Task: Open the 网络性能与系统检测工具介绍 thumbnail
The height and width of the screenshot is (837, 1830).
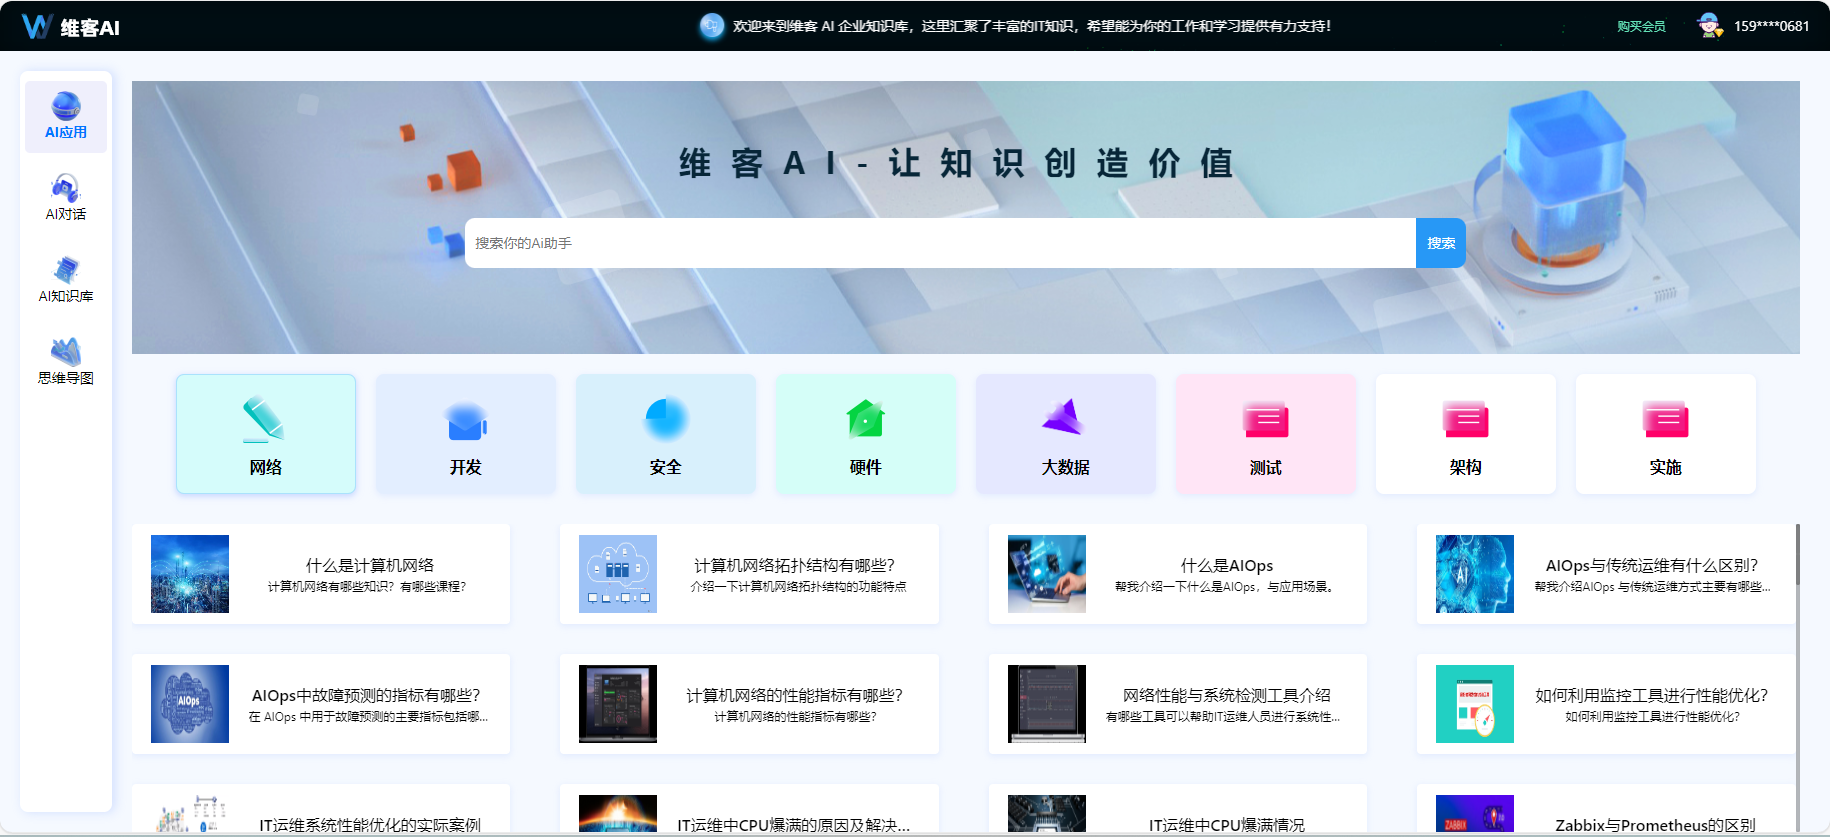Action: [1047, 704]
